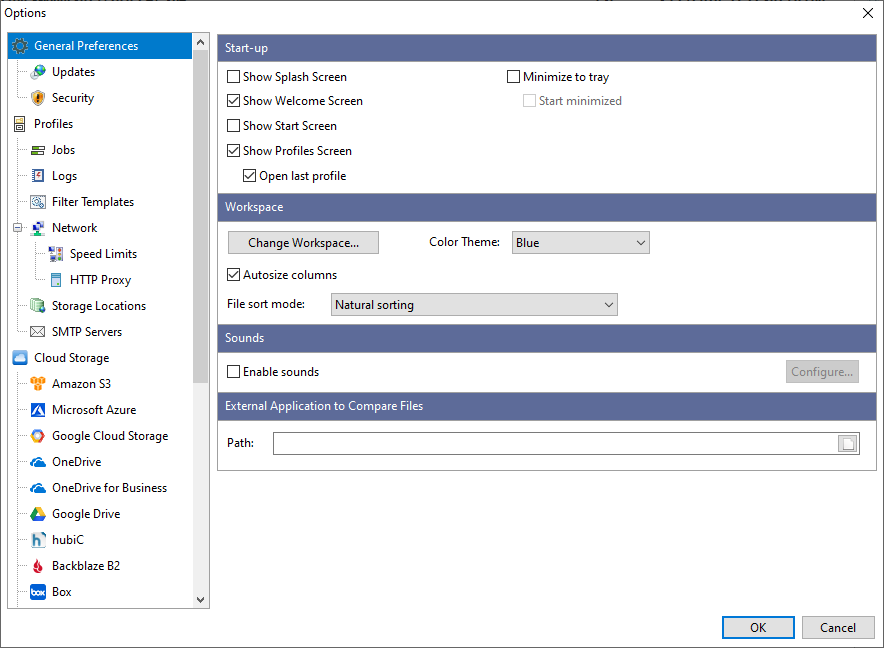The height and width of the screenshot is (648, 884).
Task: Toggle the Start minimized checkbox
Action: 529,101
